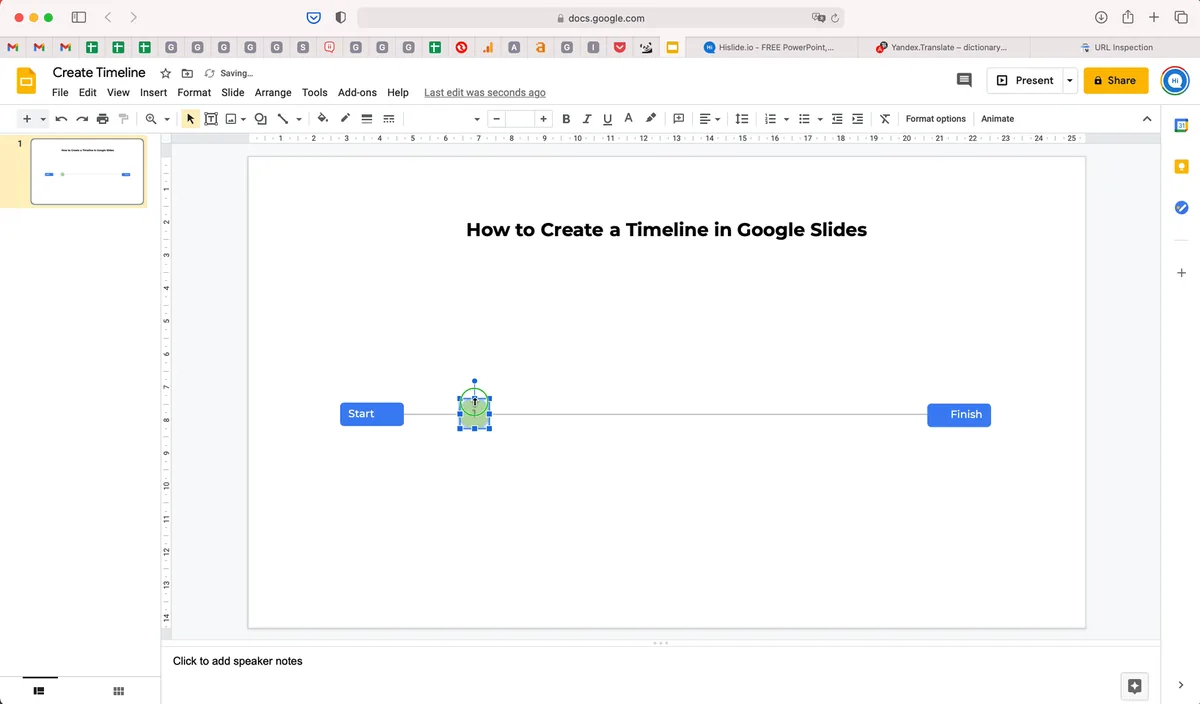Add a new slide with plus button

(27, 119)
